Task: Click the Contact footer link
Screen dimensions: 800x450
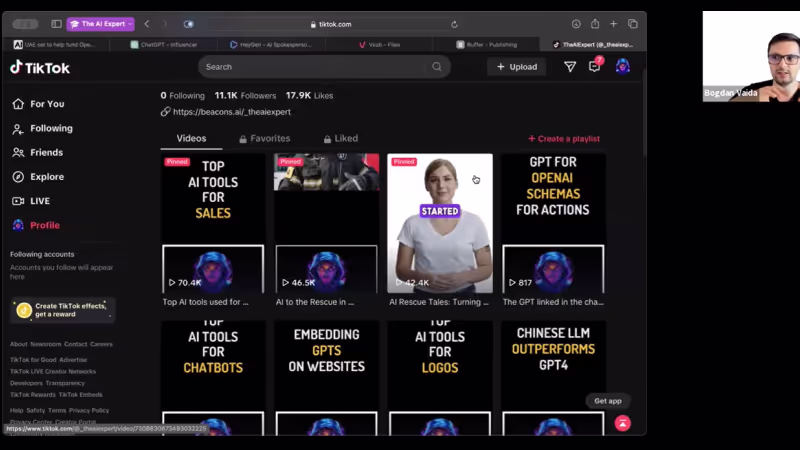Action: click(76, 344)
